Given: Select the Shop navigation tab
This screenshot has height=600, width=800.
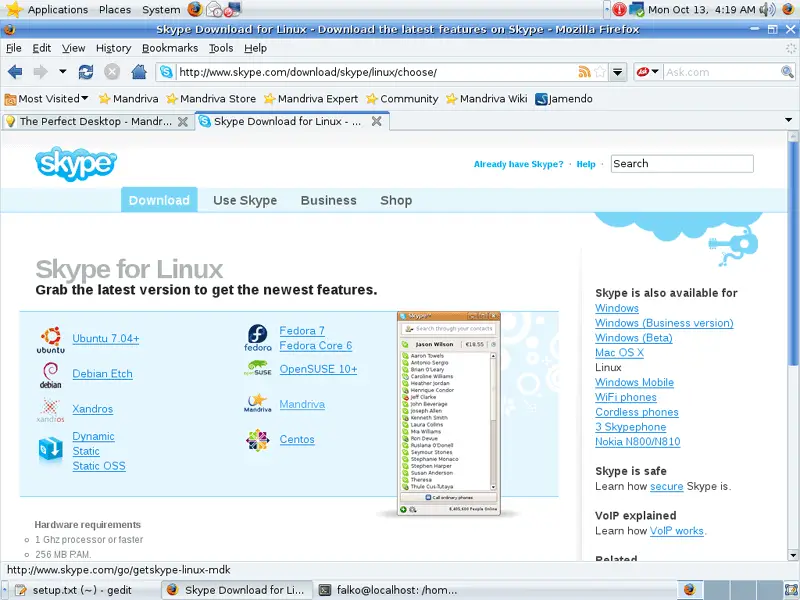Looking at the screenshot, I should (x=396, y=200).
